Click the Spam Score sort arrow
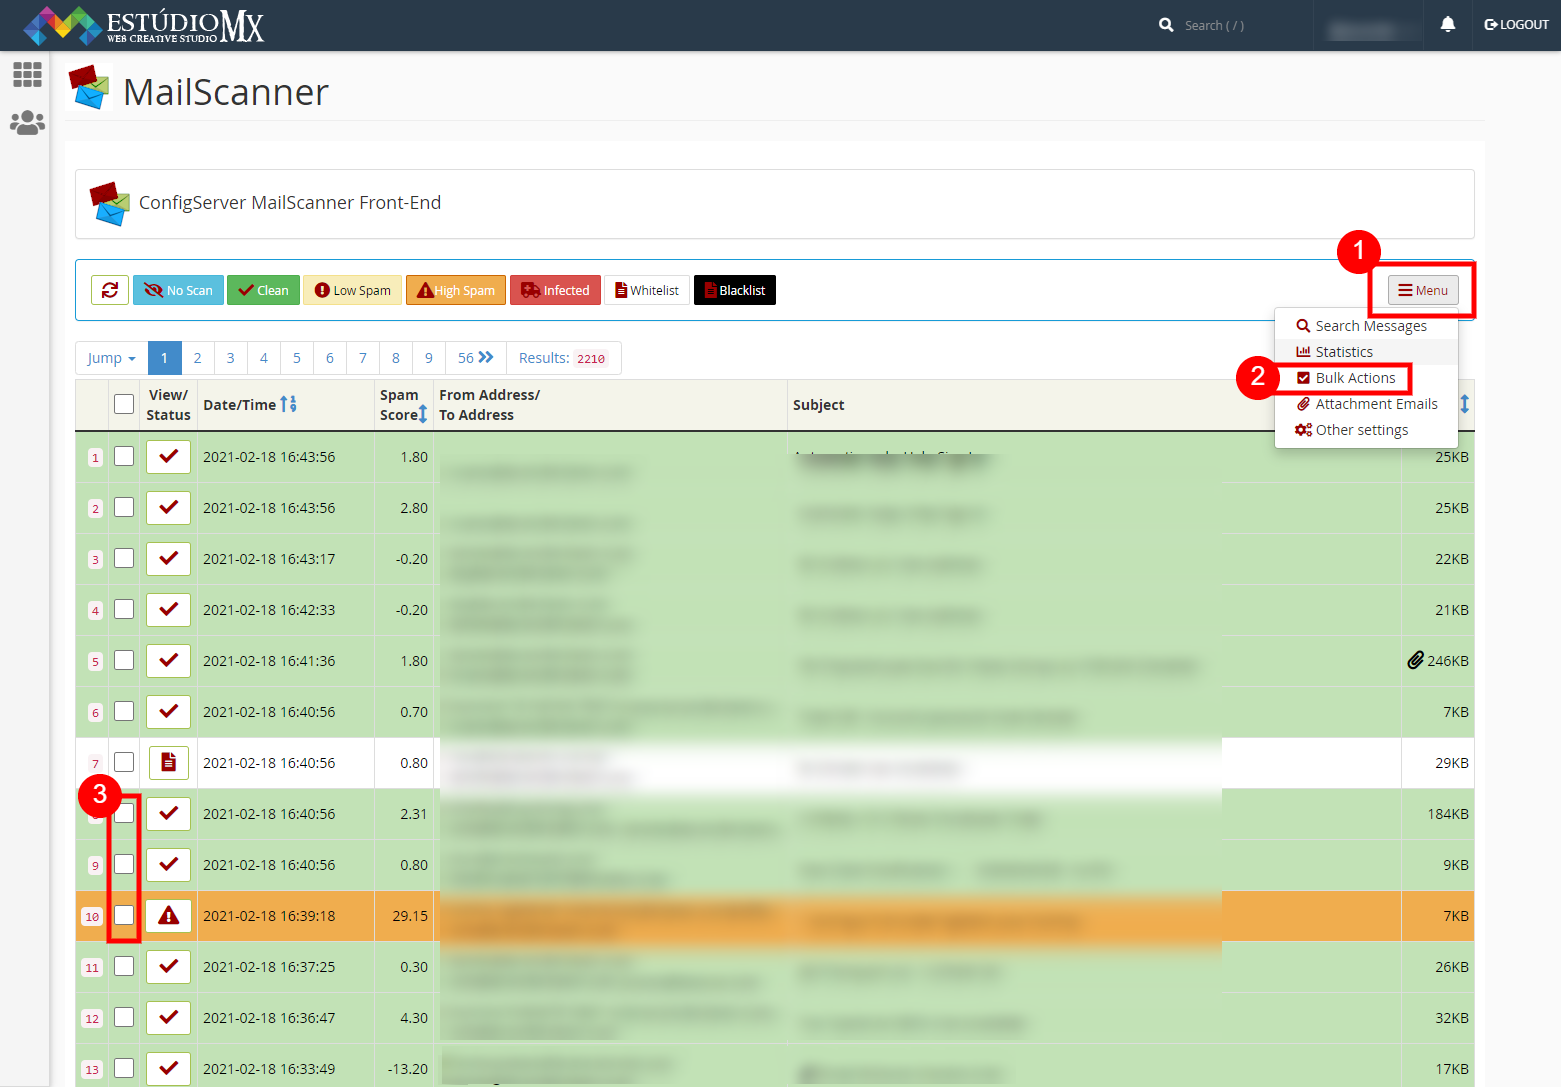This screenshot has height=1087, width=1561. coord(423,414)
